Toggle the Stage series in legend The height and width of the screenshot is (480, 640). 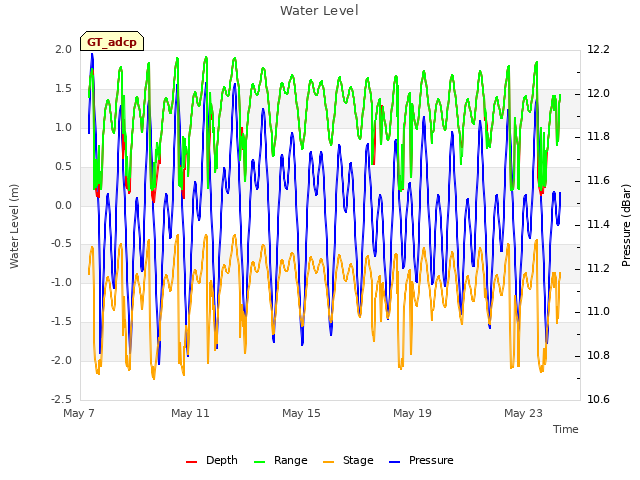tap(348, 460)
